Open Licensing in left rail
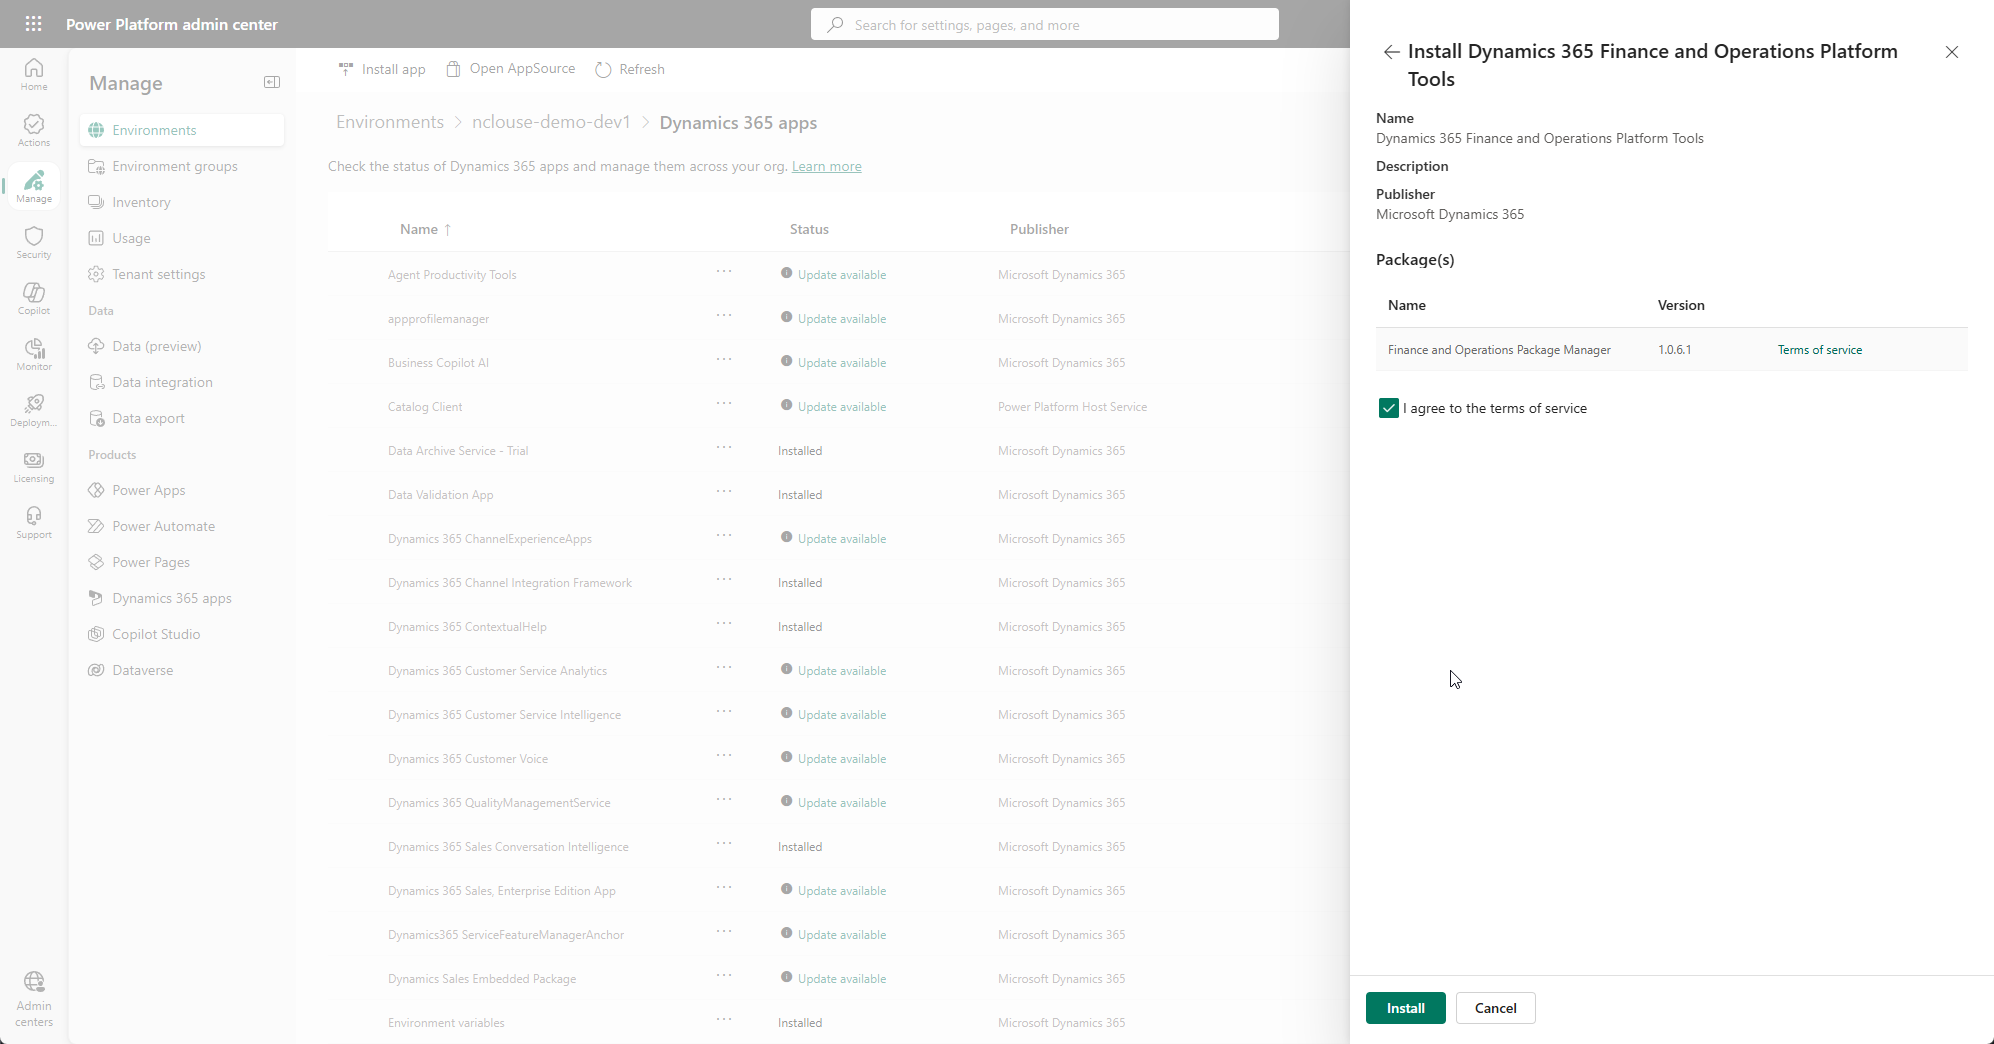1994x1044 pixels. click(34, 466)
